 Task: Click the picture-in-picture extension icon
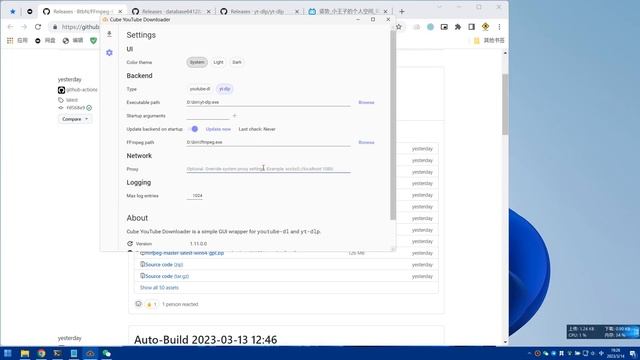444,27
